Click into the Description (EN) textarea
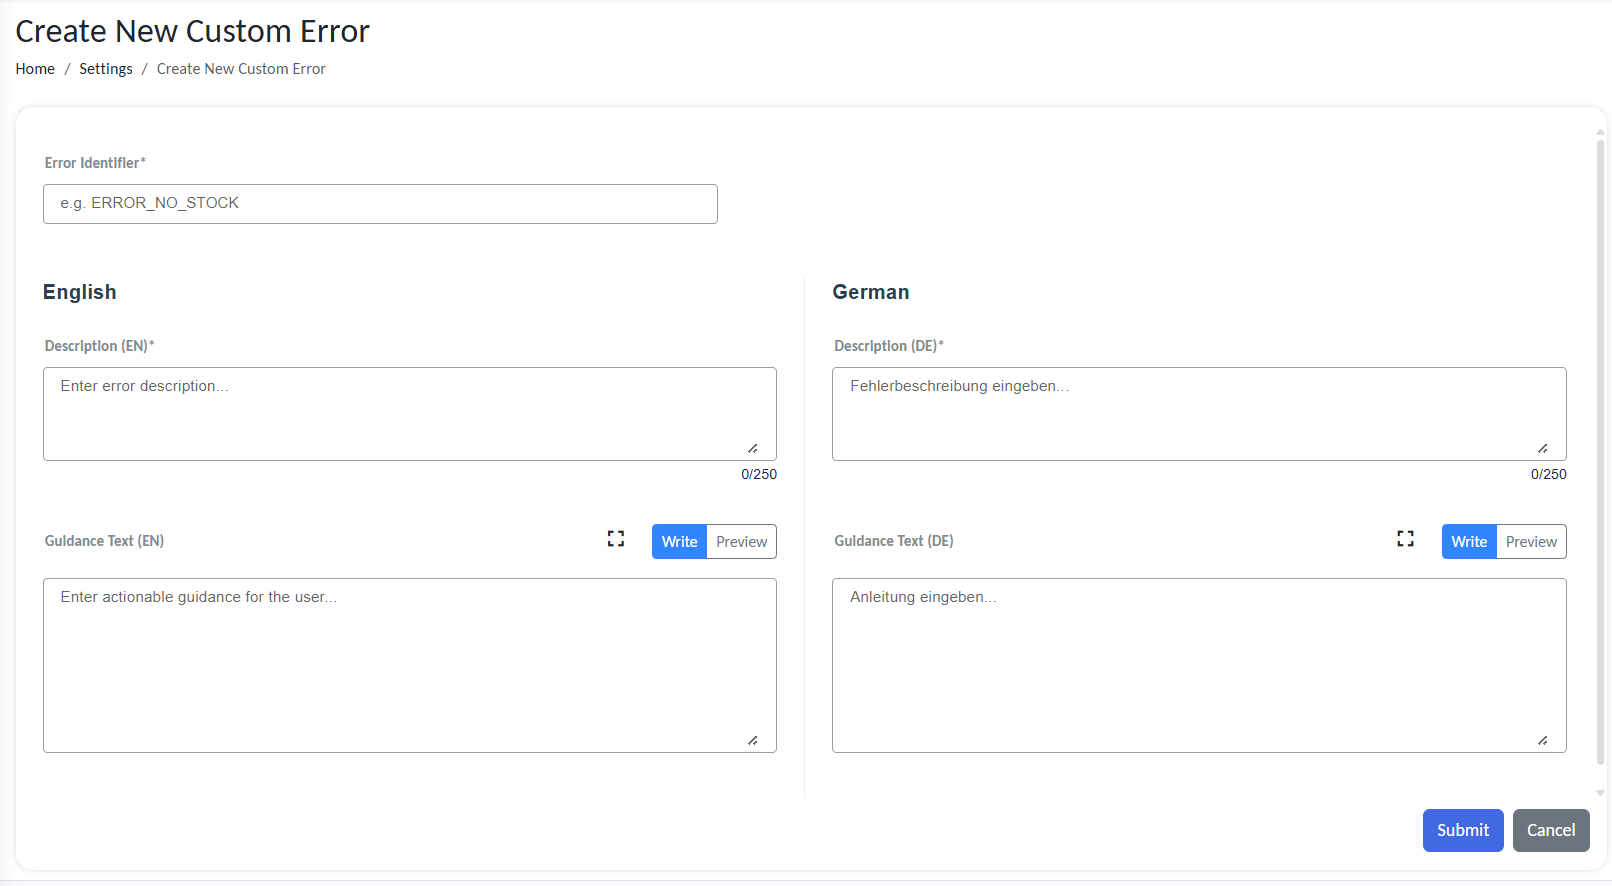The width and height of the screenshot is (1612, 886). (x=409, y=414)
